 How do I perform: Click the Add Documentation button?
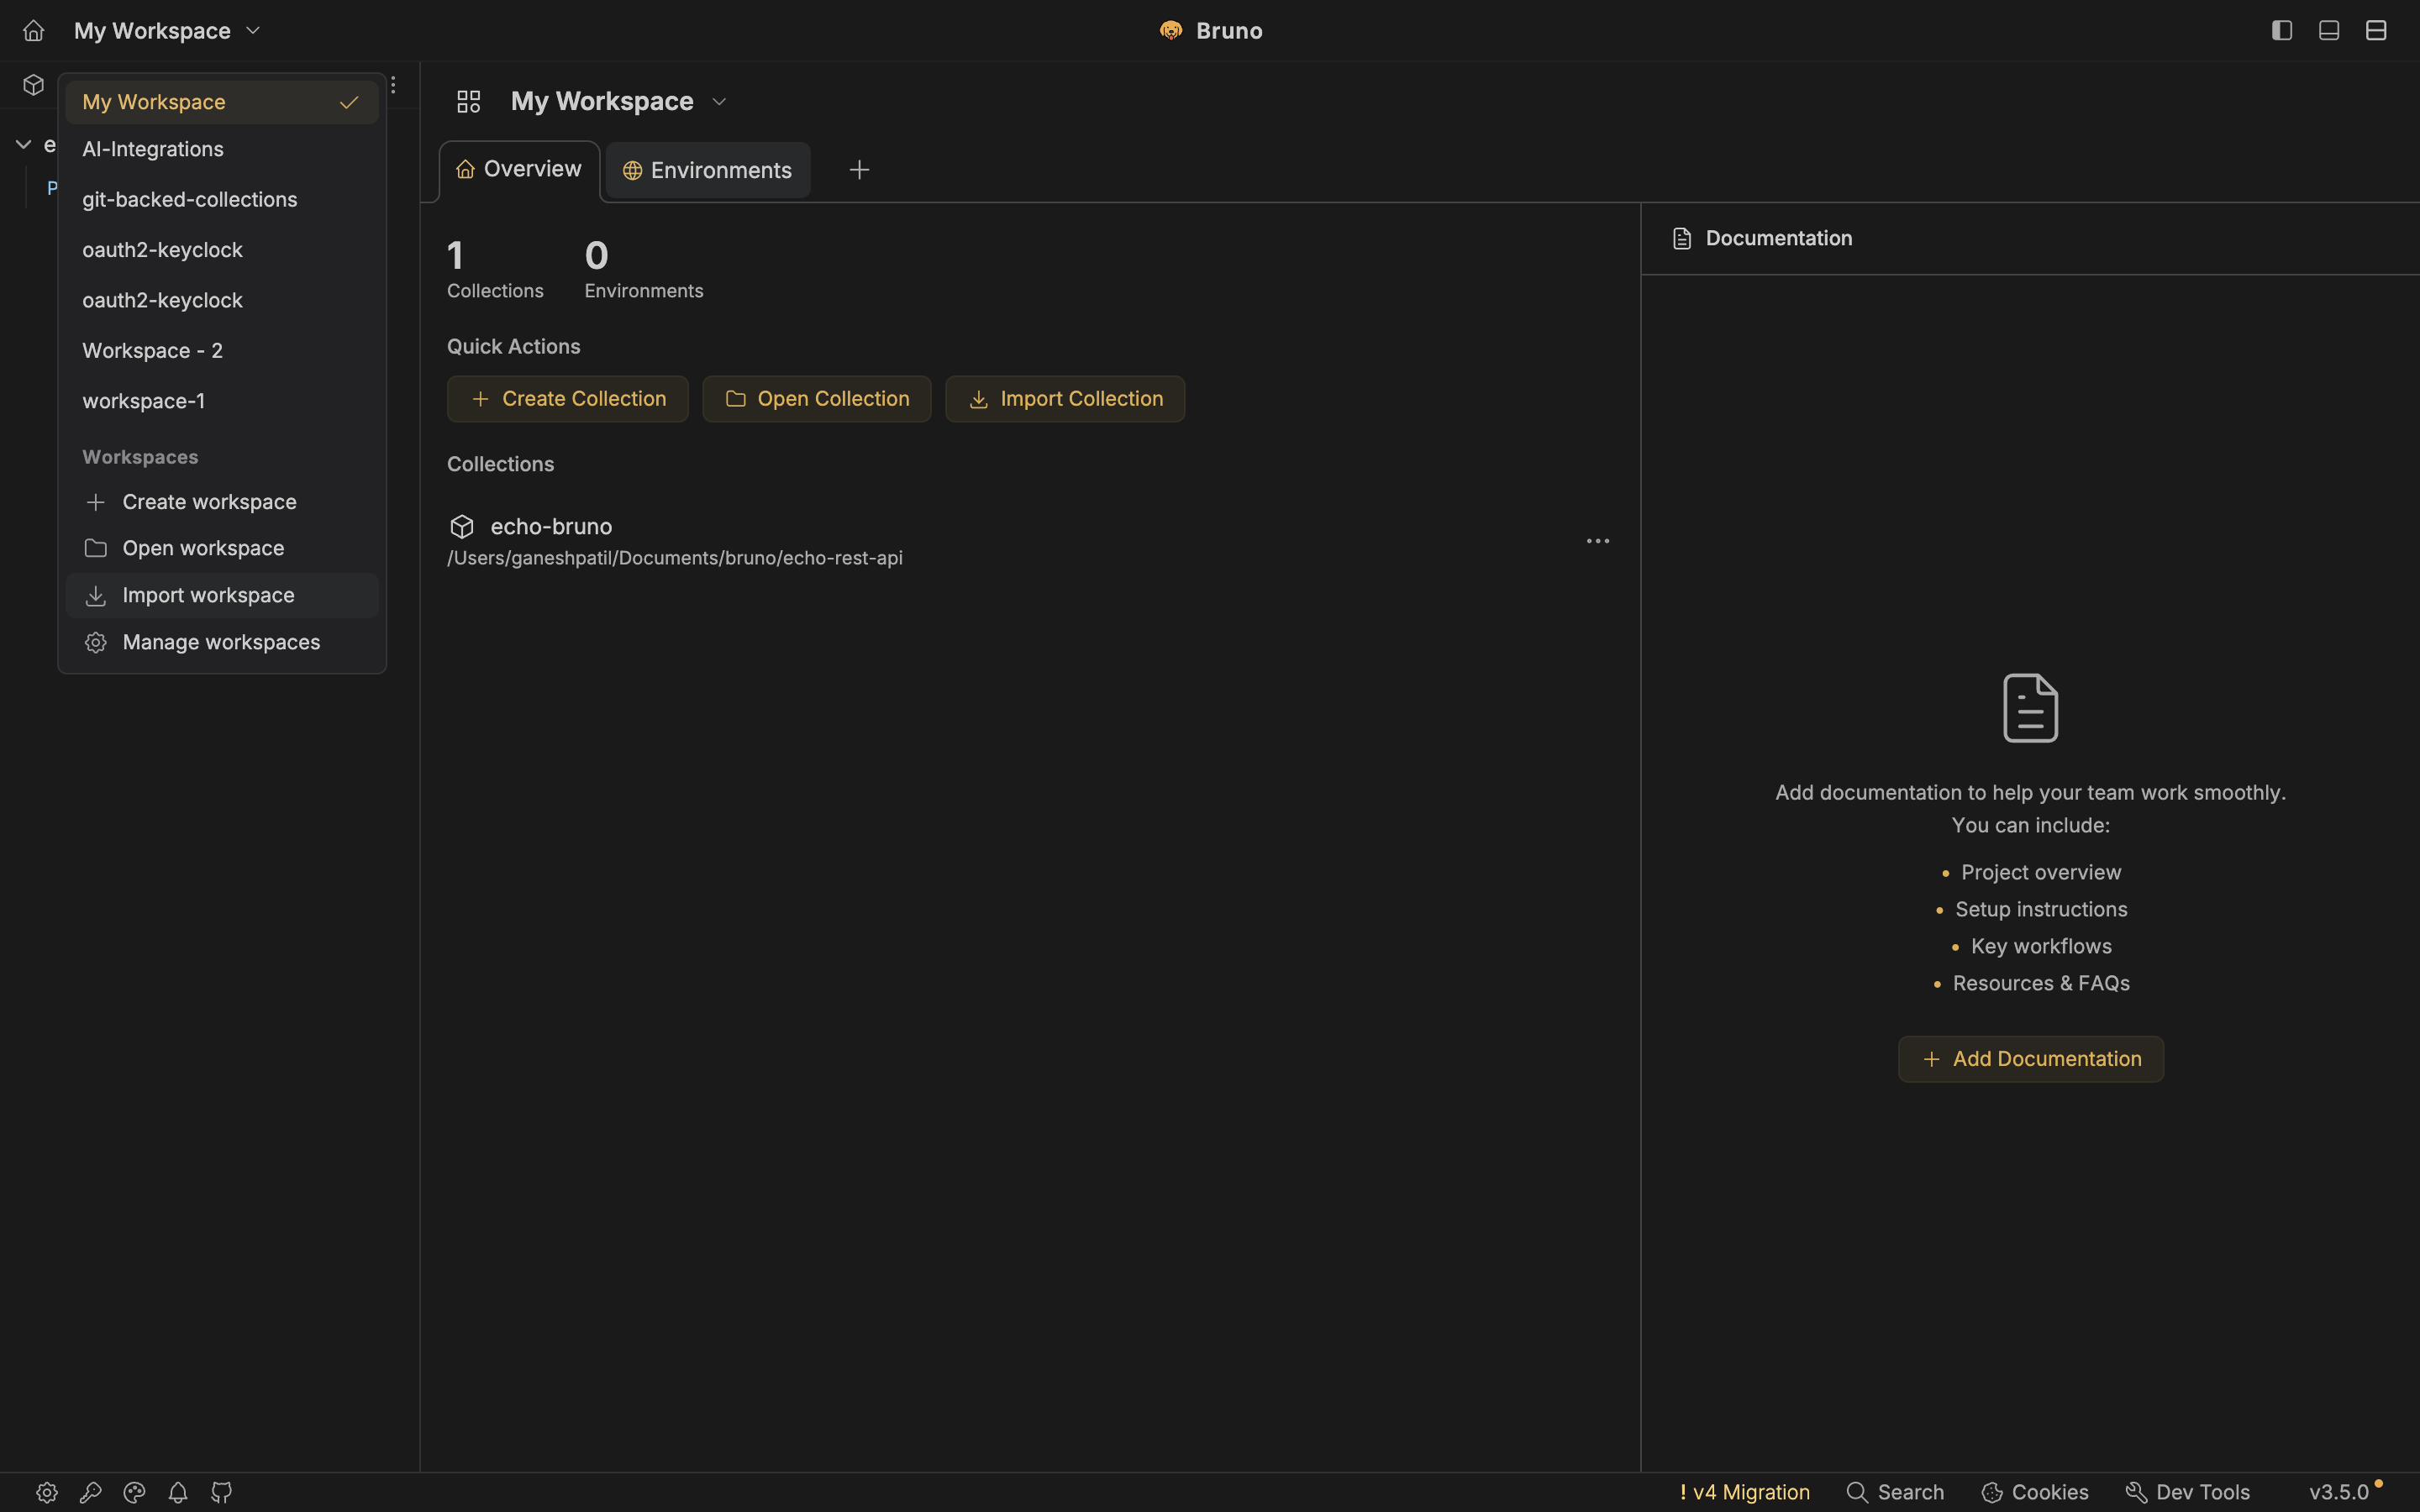coord(2031,1059)
